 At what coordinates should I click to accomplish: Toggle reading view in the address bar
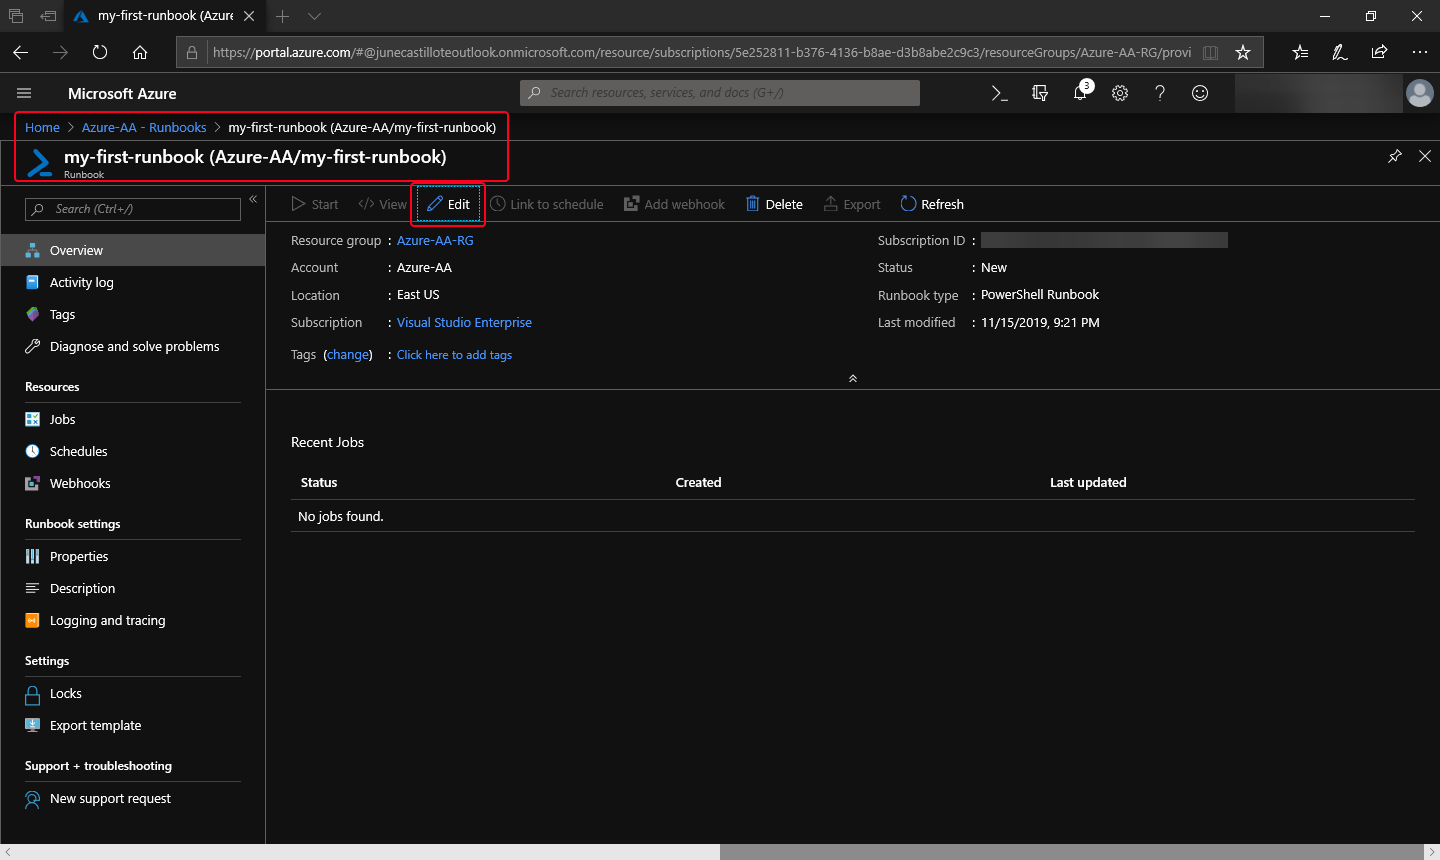click(x=1210, y=52)
